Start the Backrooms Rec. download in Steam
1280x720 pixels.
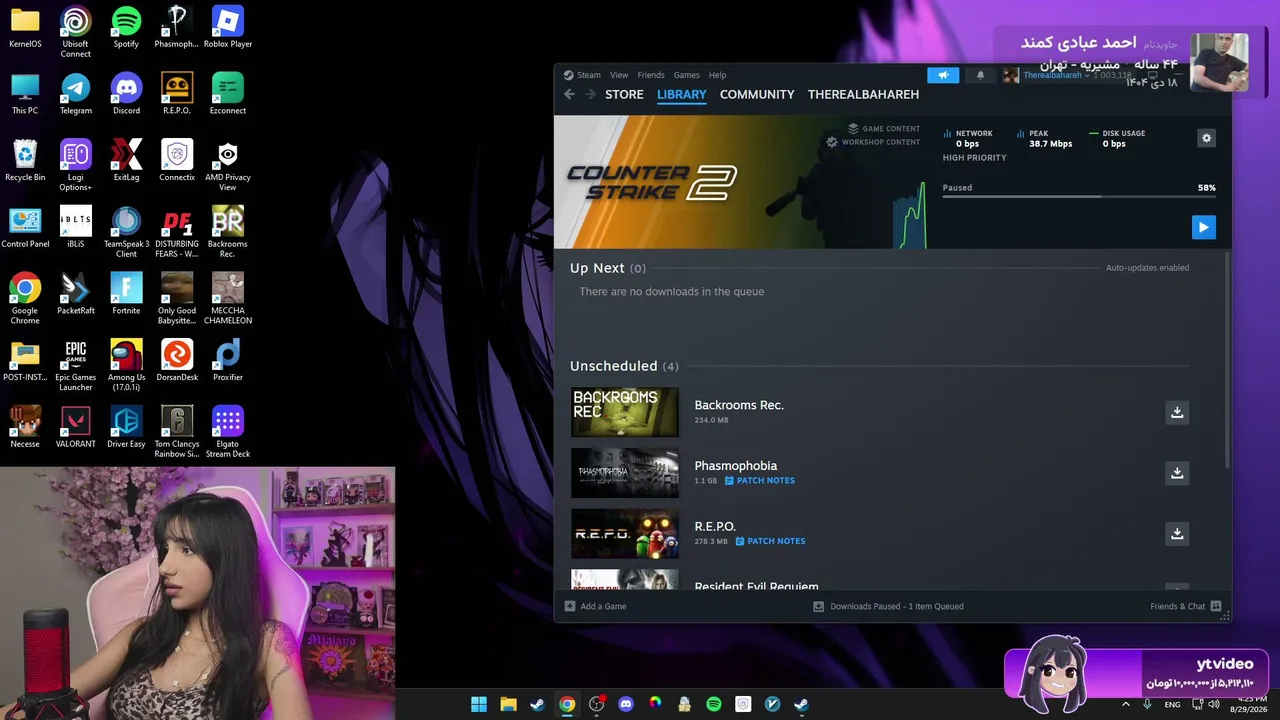[1177, 412]
